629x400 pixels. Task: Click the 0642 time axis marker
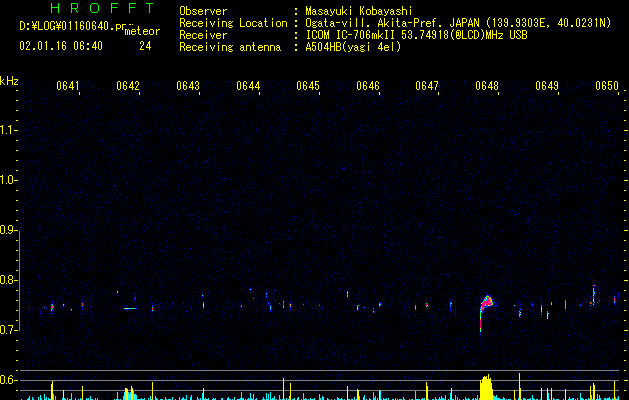[x=128, y=86]
